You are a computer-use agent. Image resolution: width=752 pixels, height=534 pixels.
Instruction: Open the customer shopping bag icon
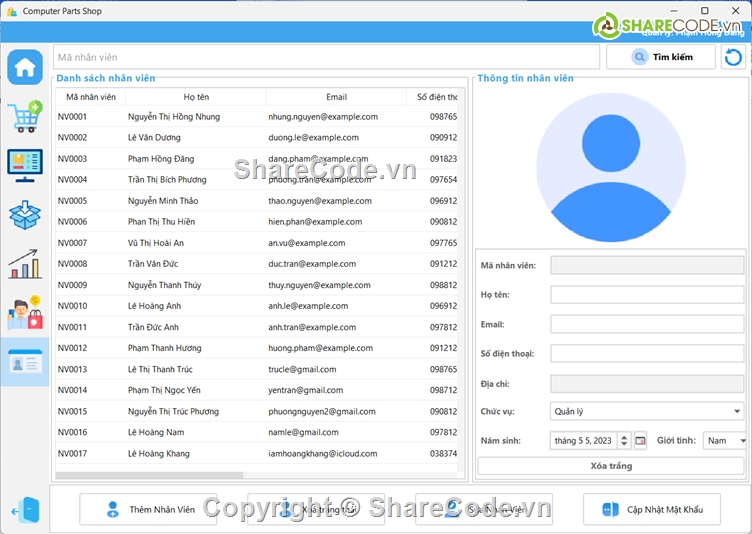[25, 313]
